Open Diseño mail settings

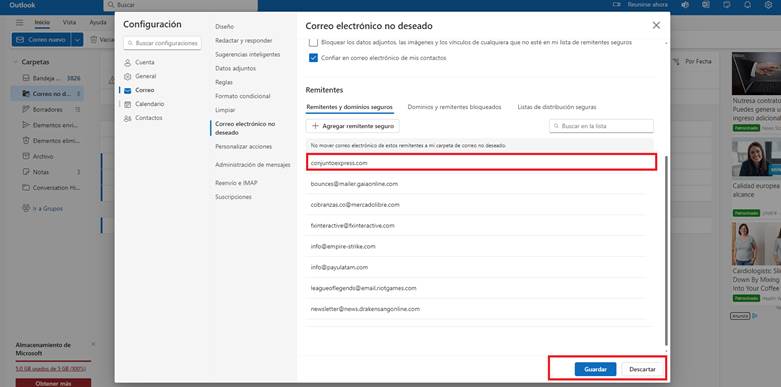[224, 26]
